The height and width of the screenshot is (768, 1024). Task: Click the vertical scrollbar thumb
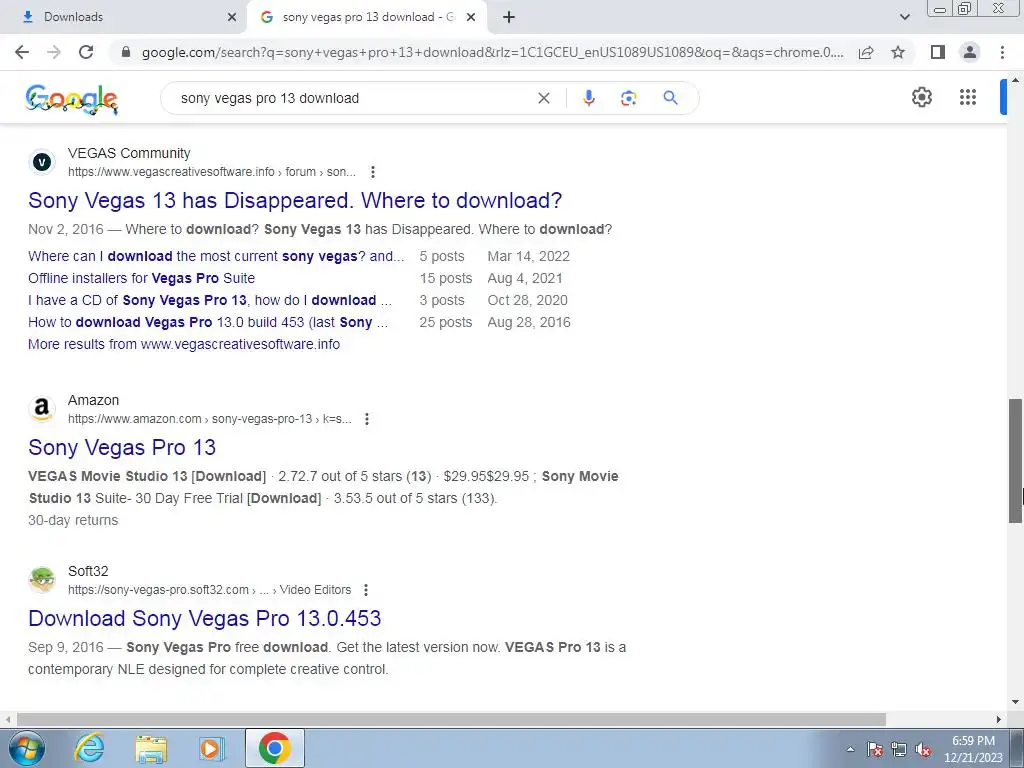click(x=1016, y=460)
